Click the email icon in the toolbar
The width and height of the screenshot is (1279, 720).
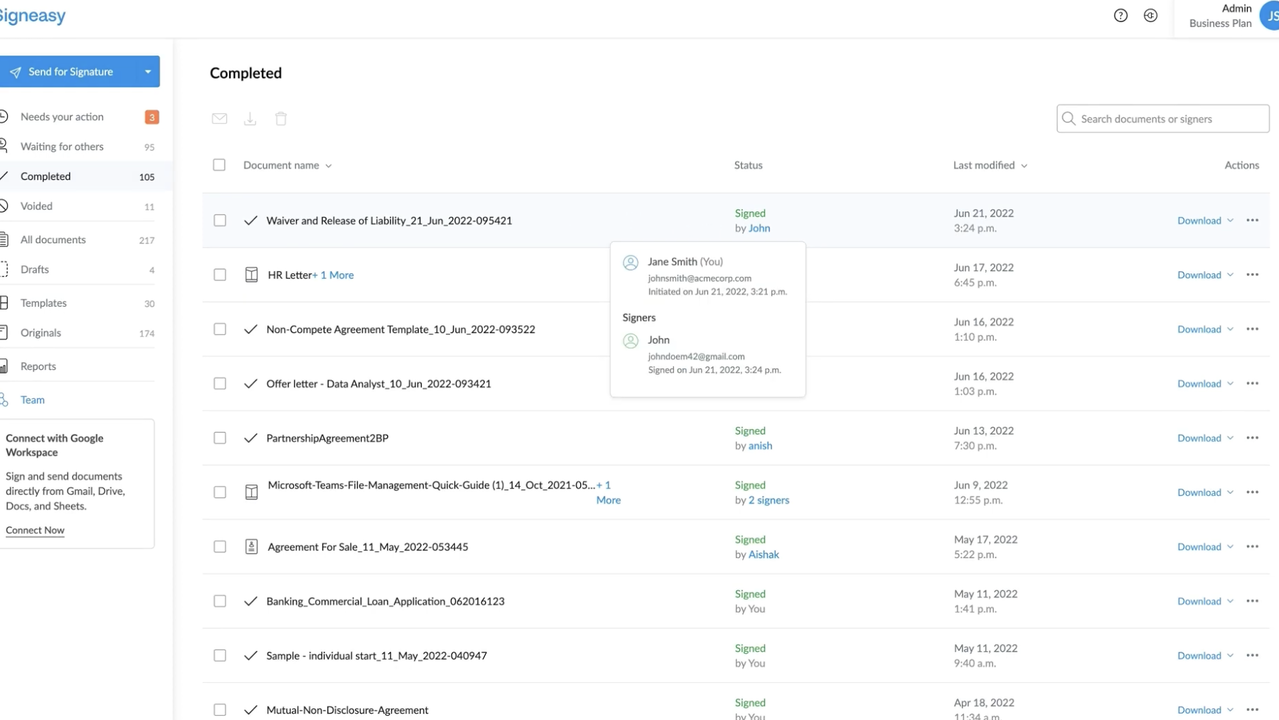pyautogui.click(x=220, y=119)
